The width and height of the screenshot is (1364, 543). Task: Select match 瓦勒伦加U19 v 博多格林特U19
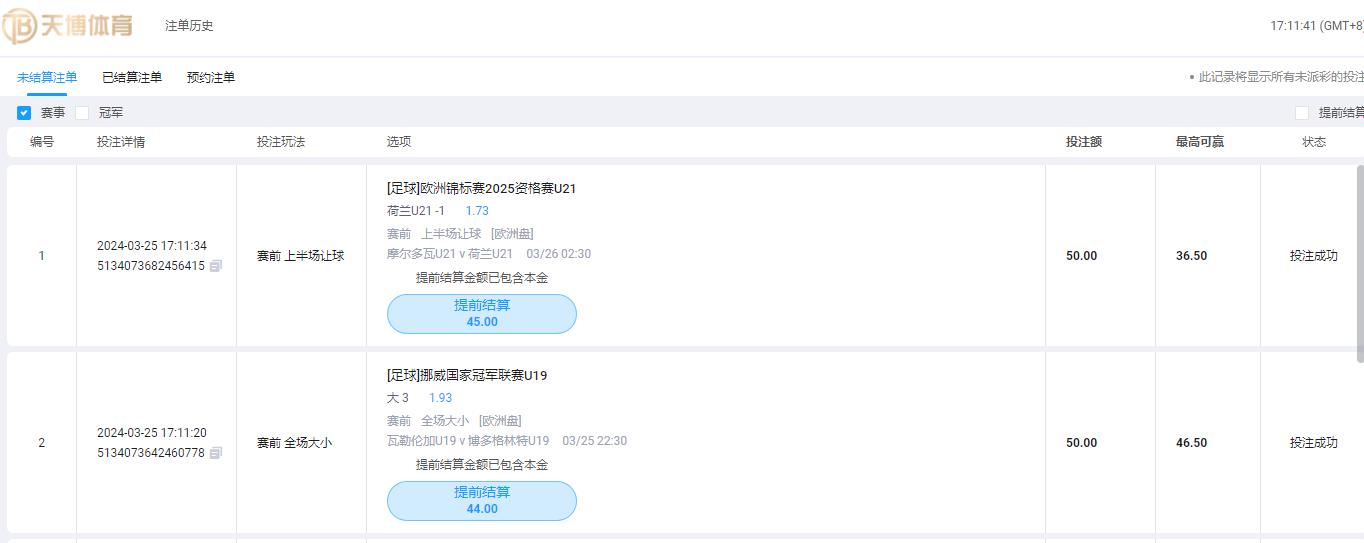pos(468,441)
